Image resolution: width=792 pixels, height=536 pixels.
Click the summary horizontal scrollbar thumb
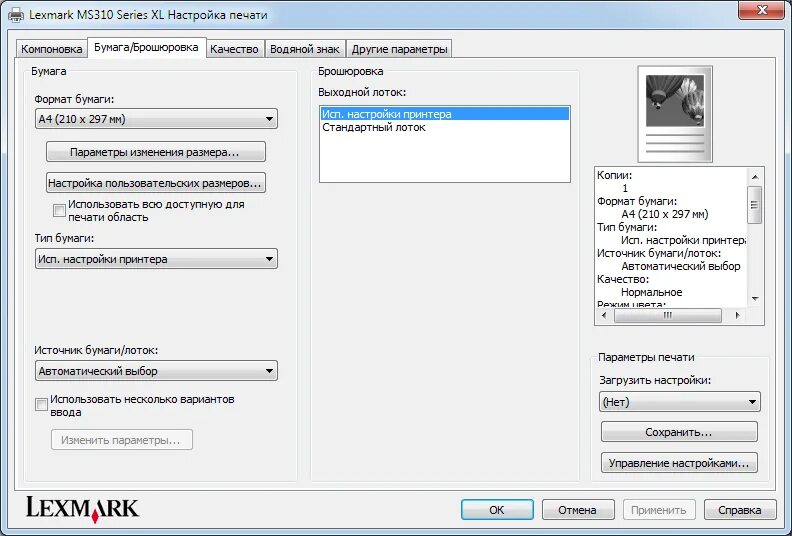pyautogui.click(x=667, y=315)
